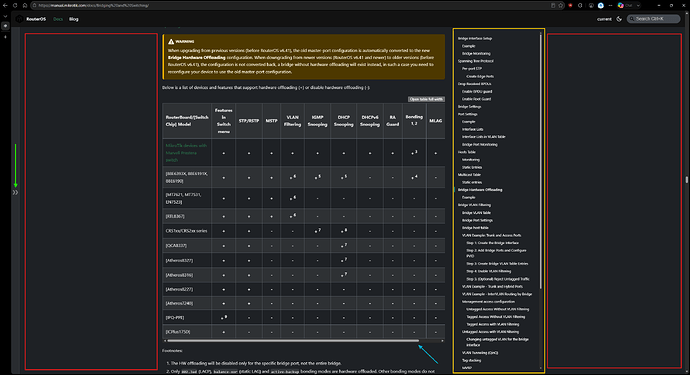Jump to 'Bridge Monitoring' in contents
This screenshot has width=690, height=375.
click(x=476, y=53)
